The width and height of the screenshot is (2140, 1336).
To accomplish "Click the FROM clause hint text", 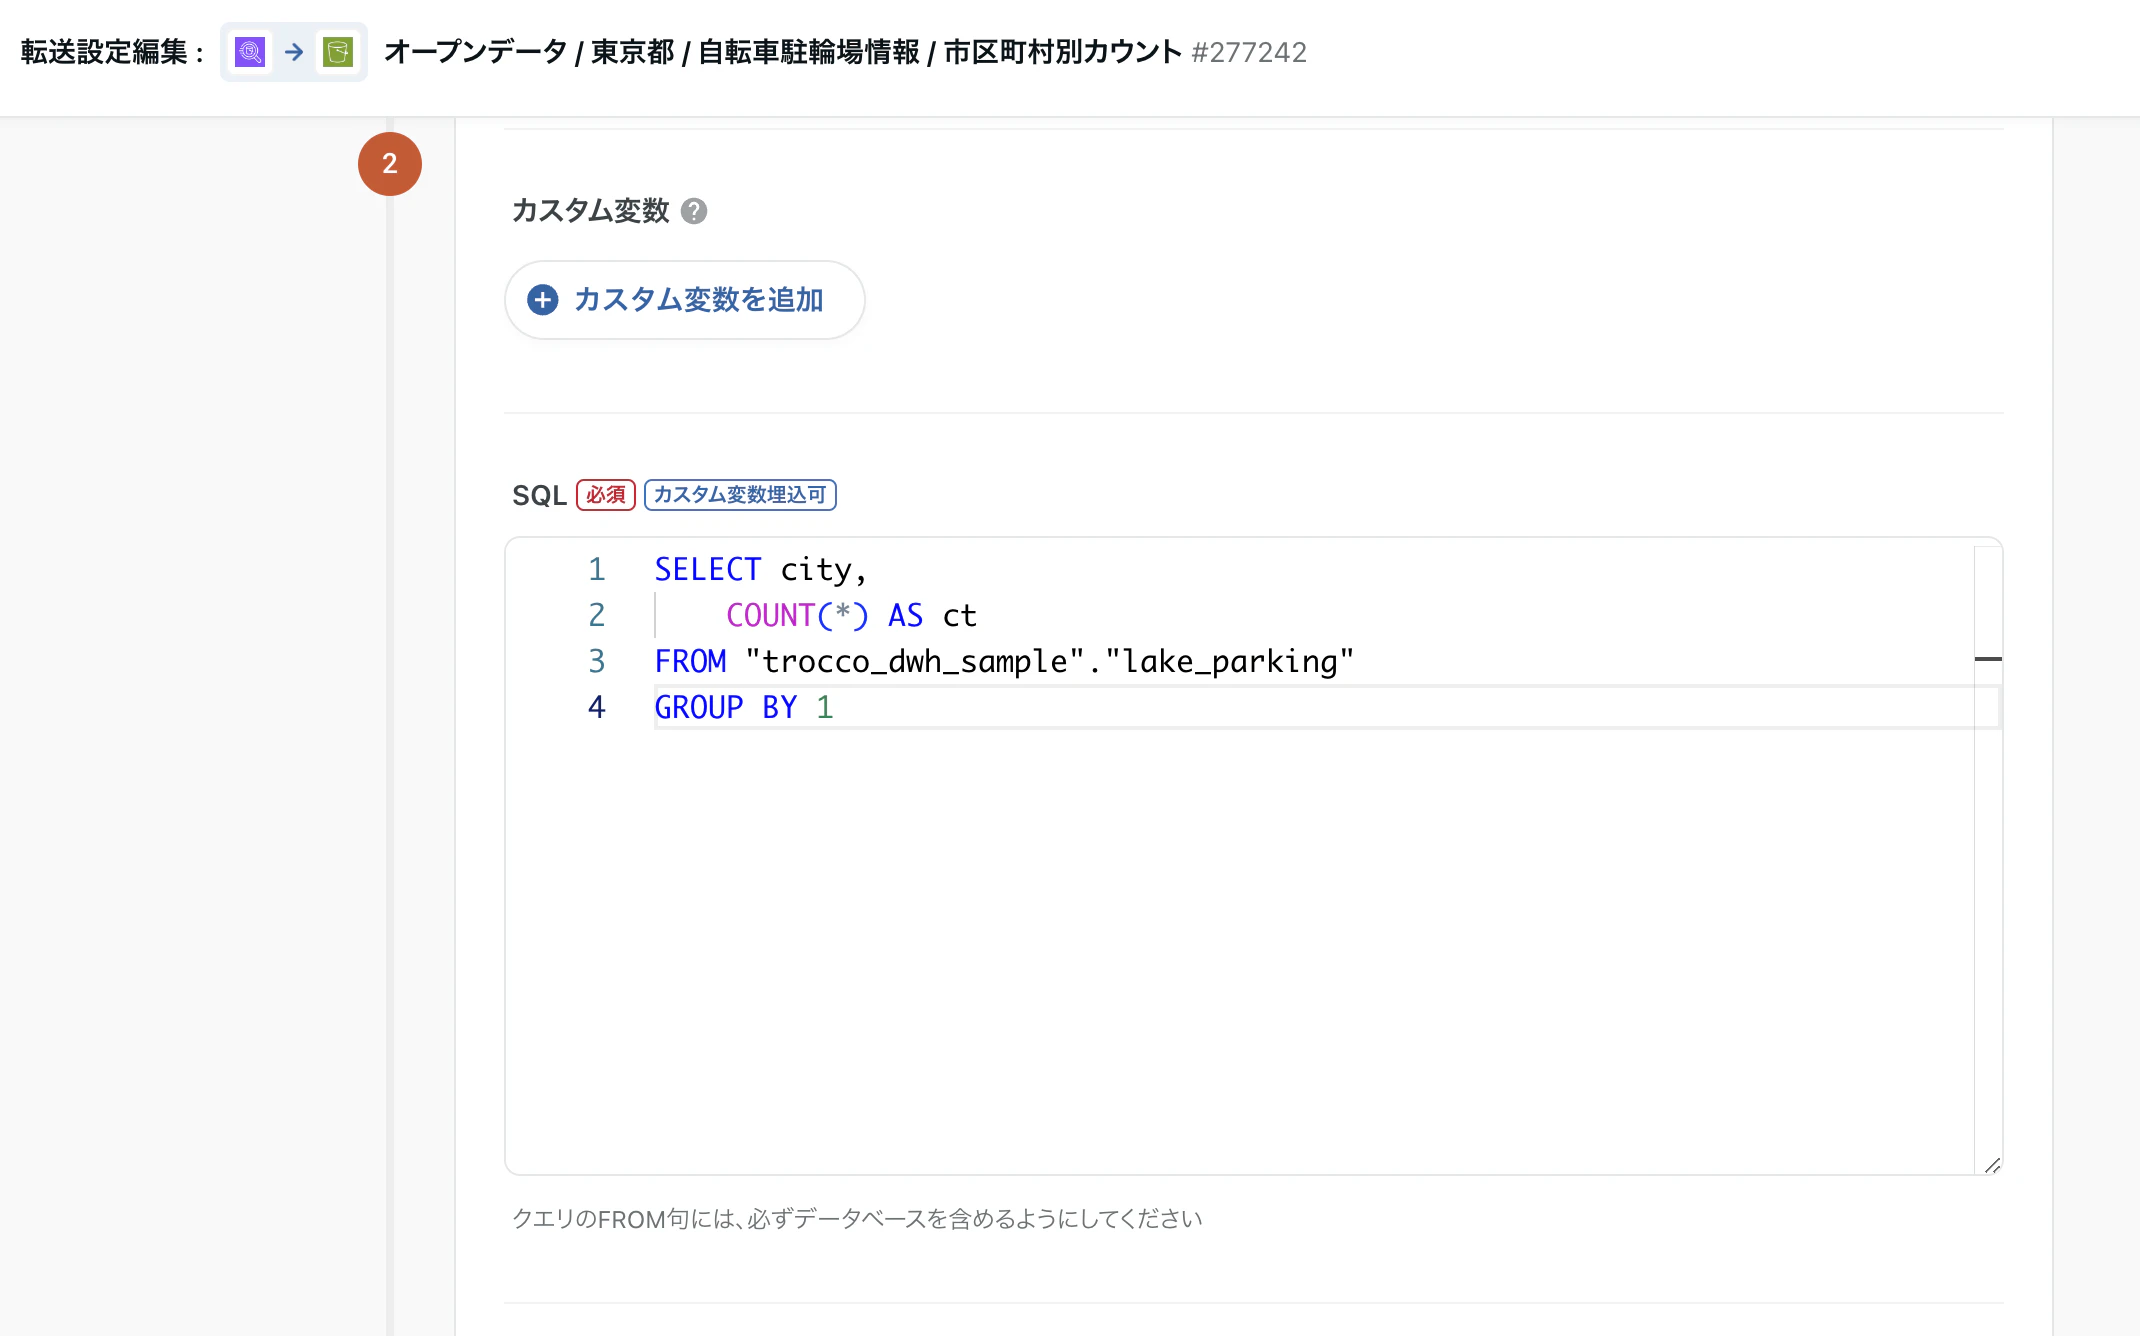I will (857, 1219).
